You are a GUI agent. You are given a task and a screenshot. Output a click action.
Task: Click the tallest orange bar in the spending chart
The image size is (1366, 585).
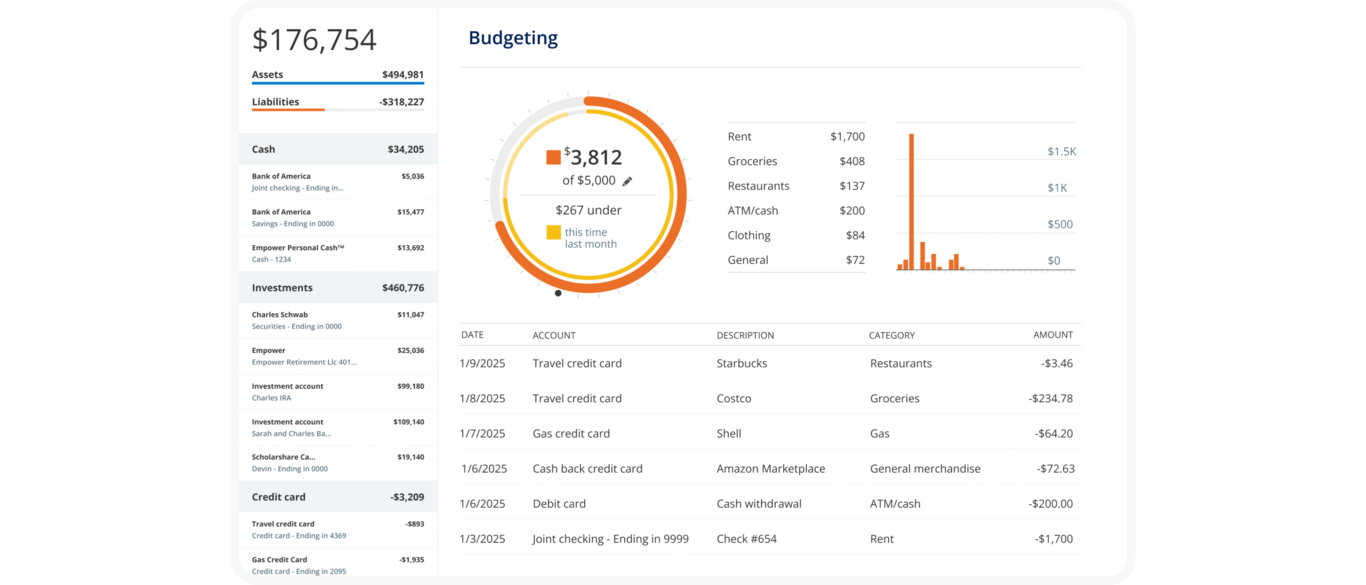(911, 200)
